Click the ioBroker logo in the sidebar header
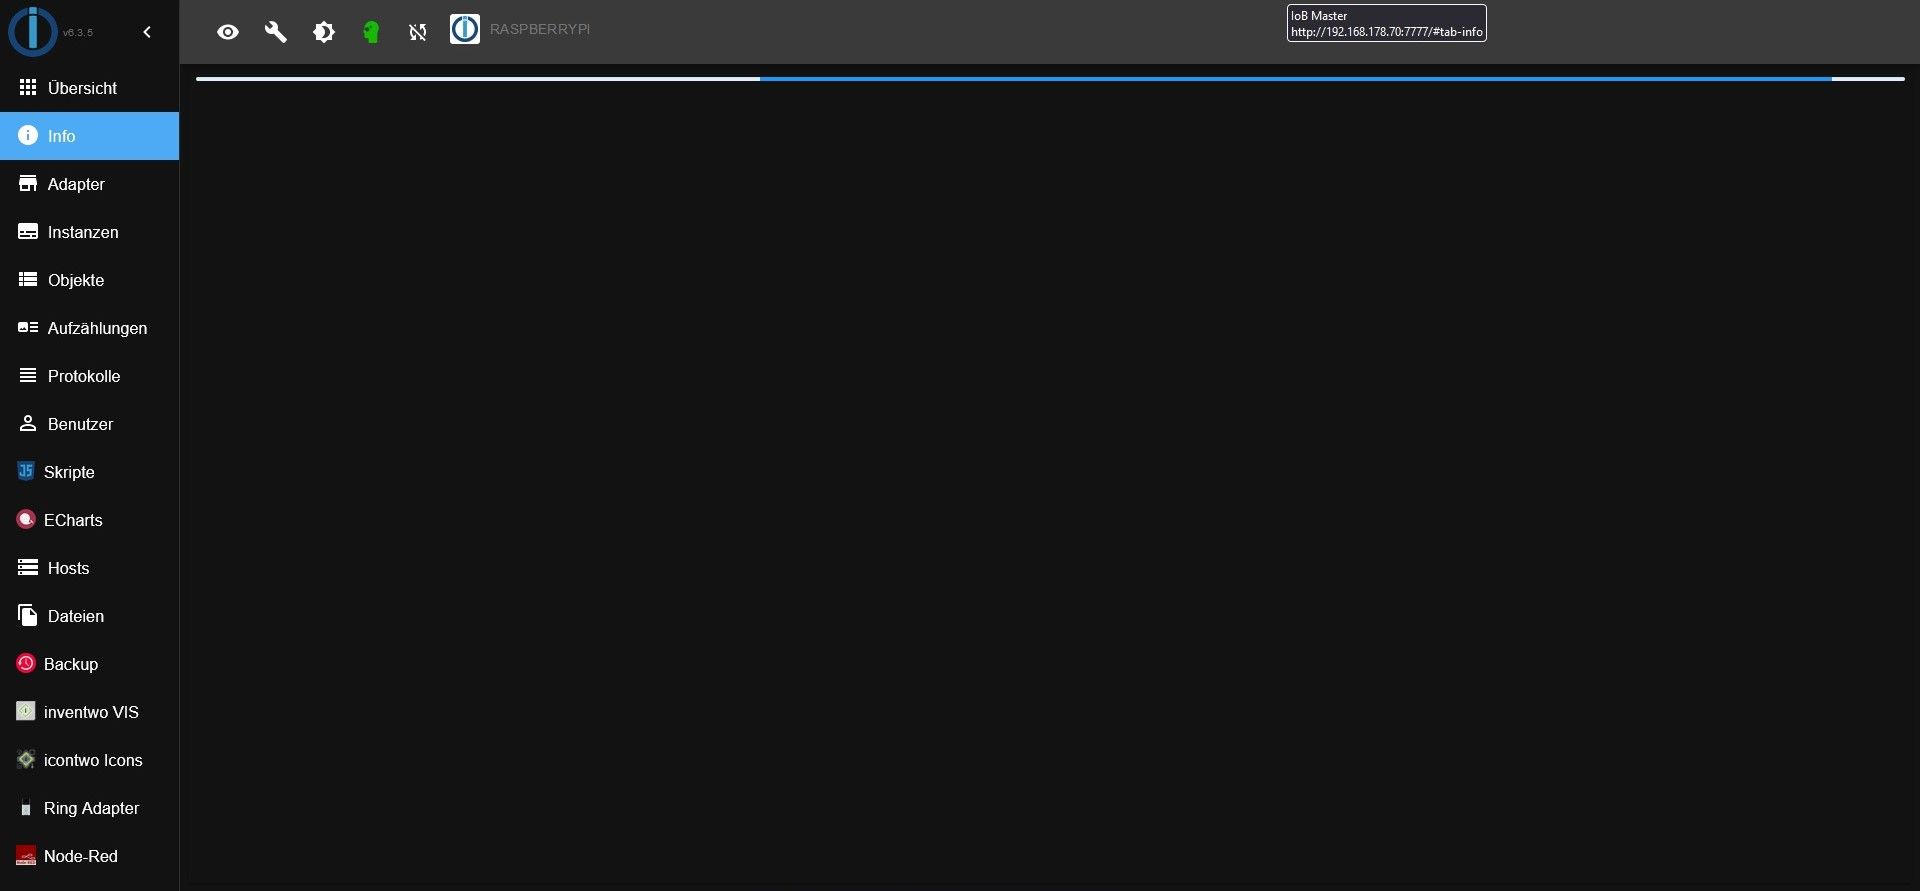1920x891 pixels. (x=33, y=31)
